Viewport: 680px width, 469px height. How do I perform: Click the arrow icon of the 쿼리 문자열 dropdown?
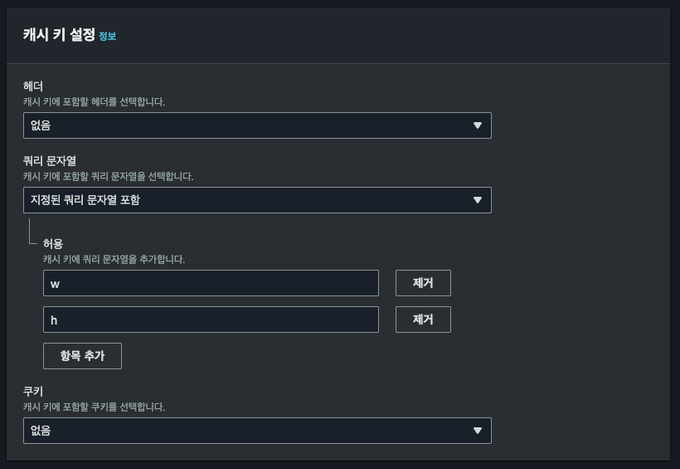pyautogui.click(x=477, y=200)
